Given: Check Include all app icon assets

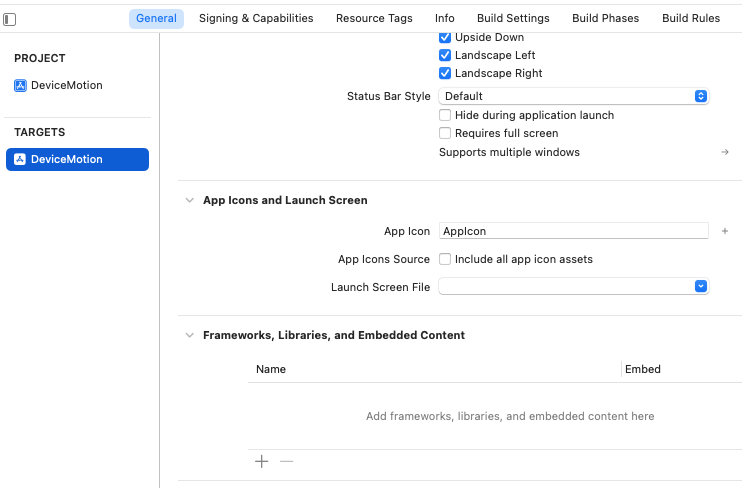Looking at the screenshot, I should [445, 260].
